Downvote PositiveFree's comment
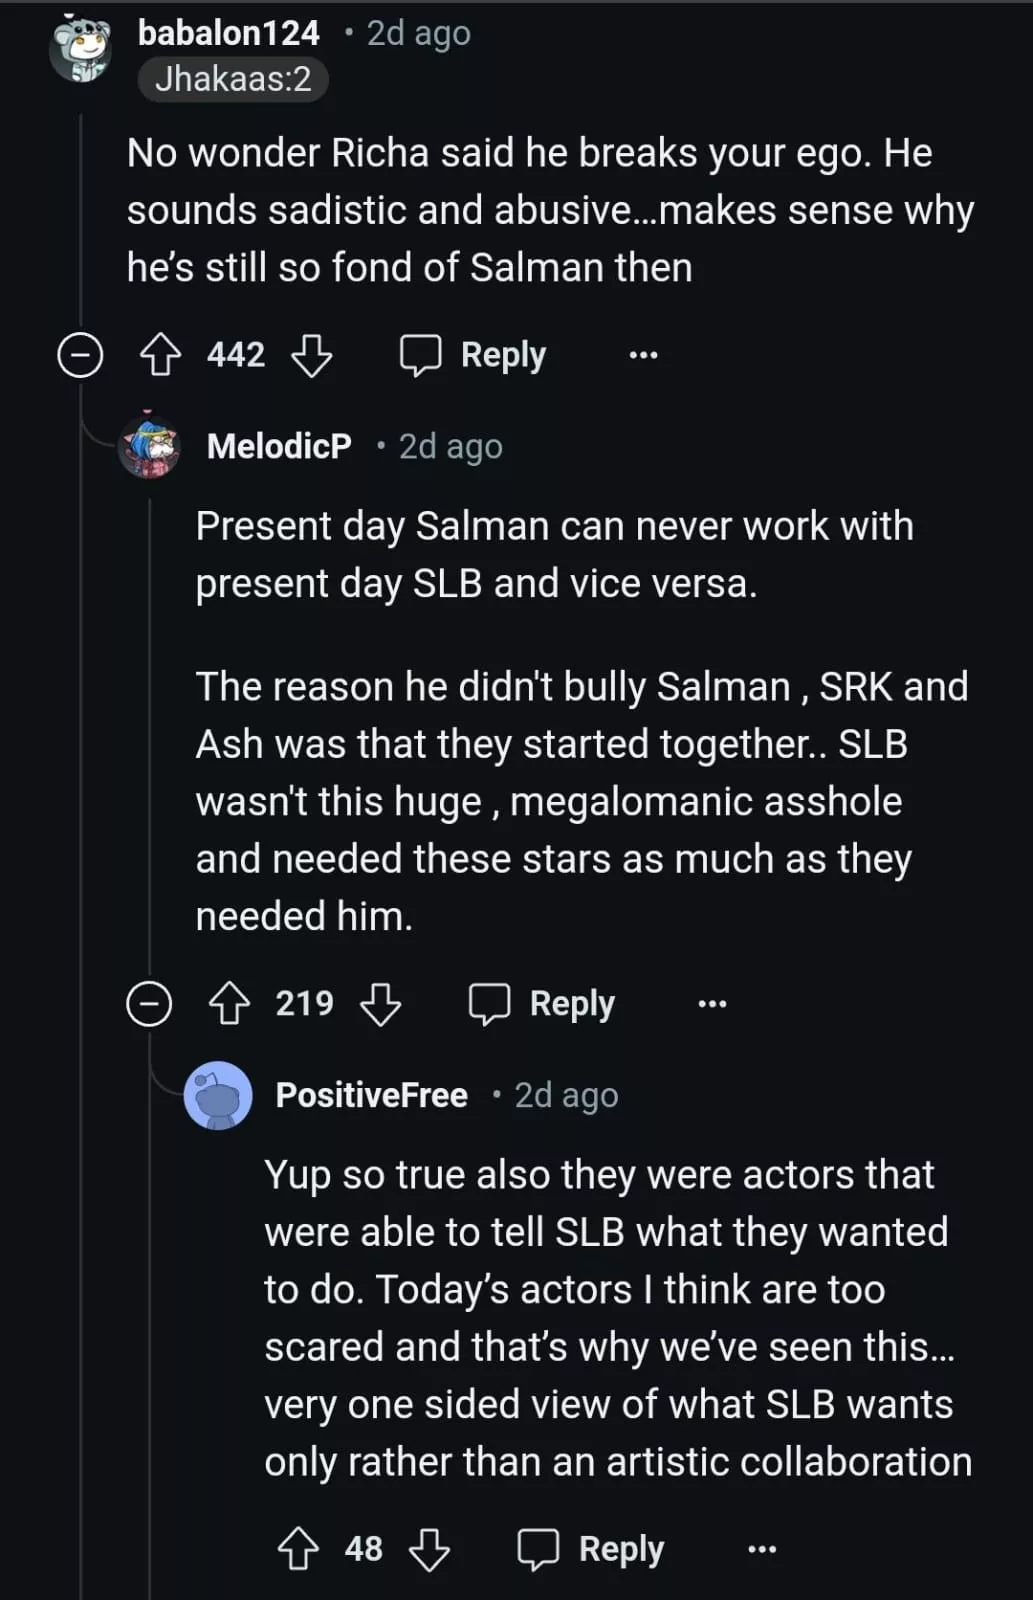Image resolution: width=1033 pixels, height=1600 pixels. click(429, 1549)
